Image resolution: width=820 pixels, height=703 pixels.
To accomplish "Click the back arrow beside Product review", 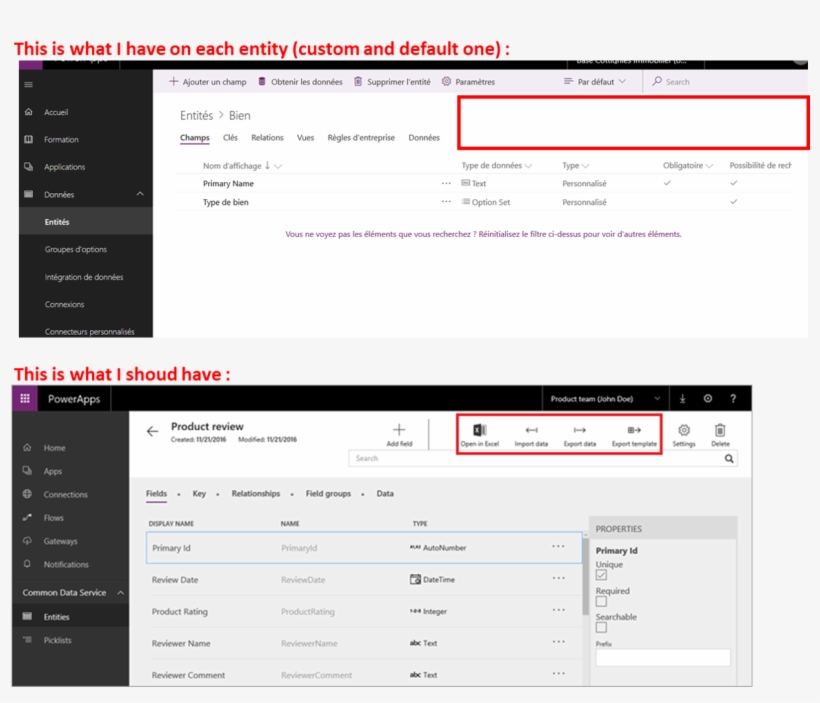I will [x=152, y=431].
